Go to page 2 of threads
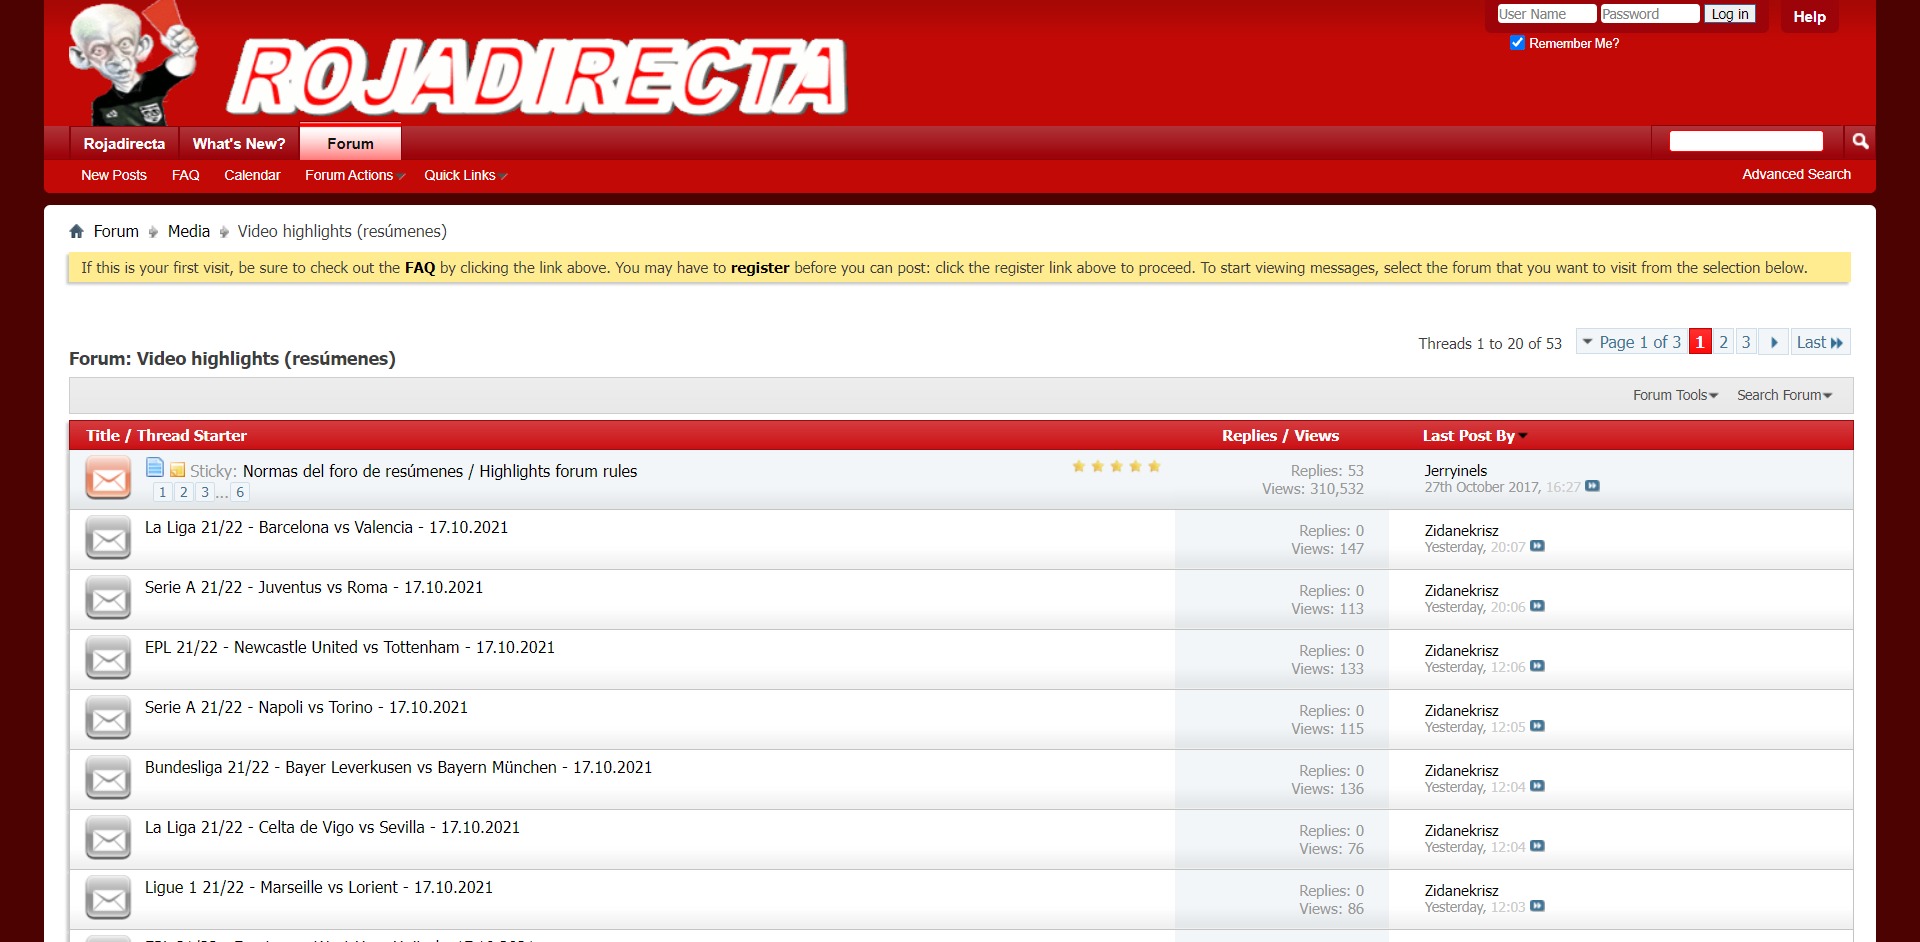1920x942 pixels. point(1723,342)
